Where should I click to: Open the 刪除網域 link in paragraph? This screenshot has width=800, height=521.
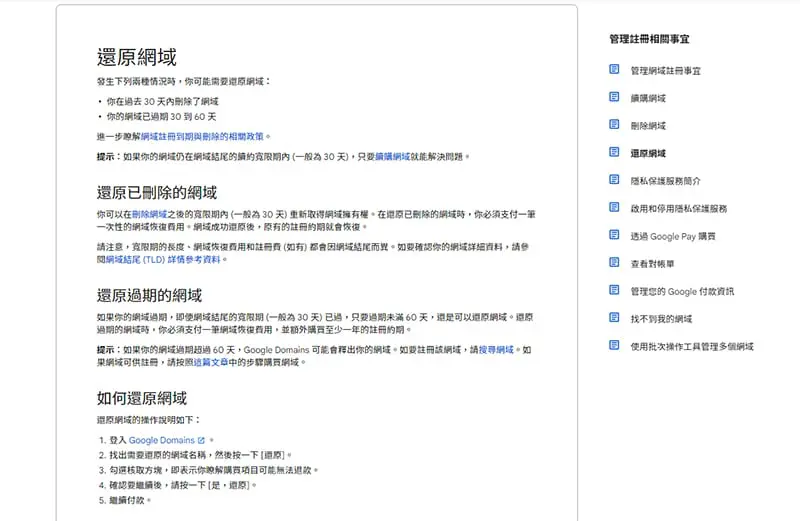[x=149, y=214]
